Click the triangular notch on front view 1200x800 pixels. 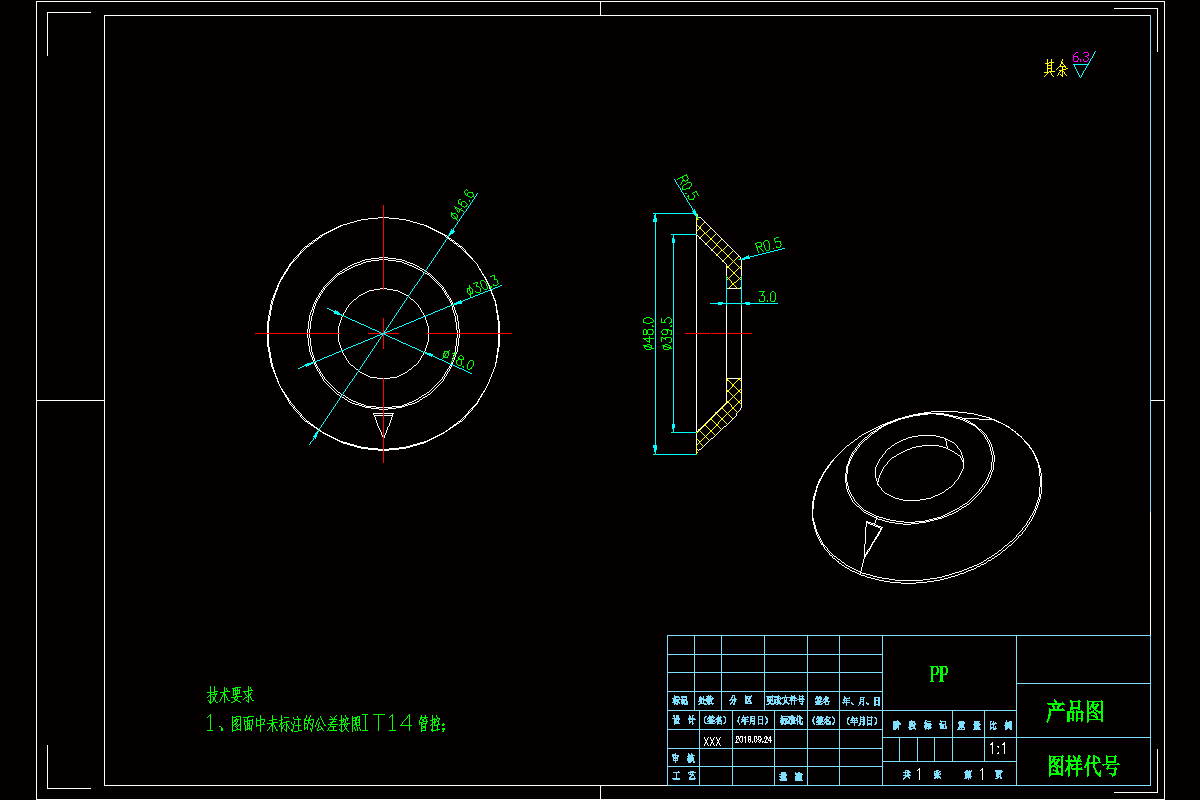click(x=383, y=423)
